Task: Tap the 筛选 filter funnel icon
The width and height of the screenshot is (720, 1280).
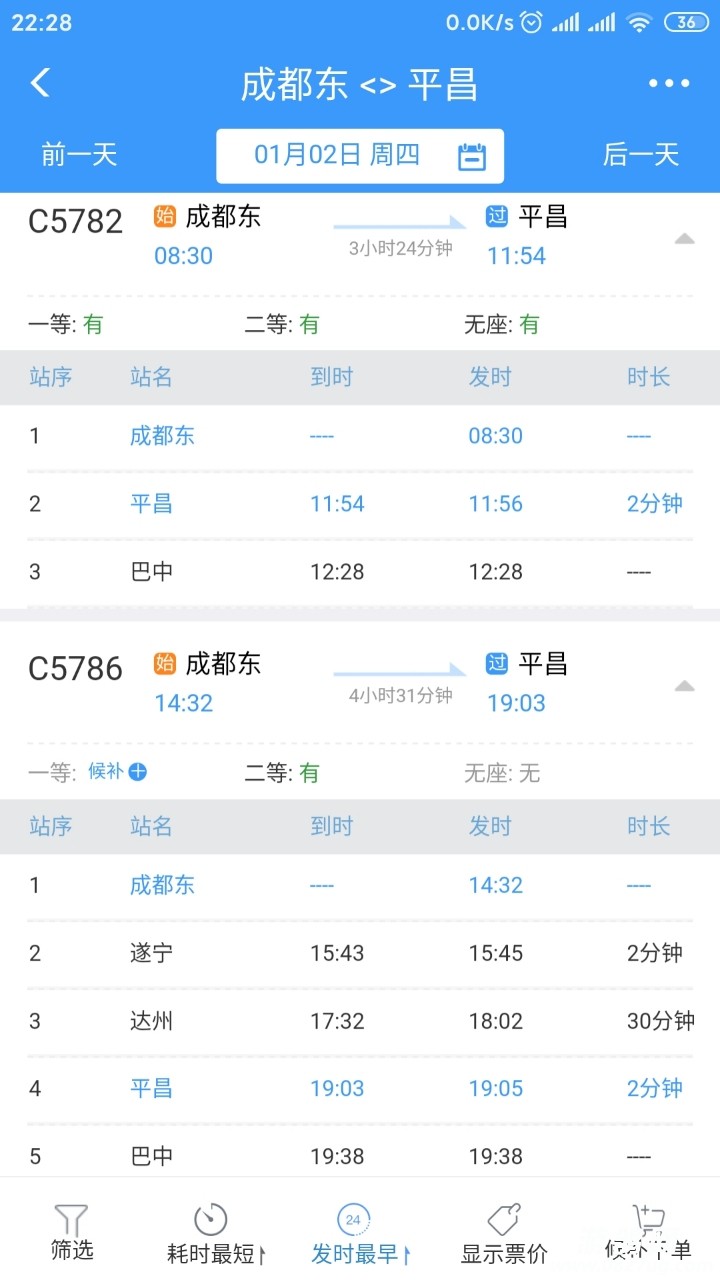Action: [71, 1219]
